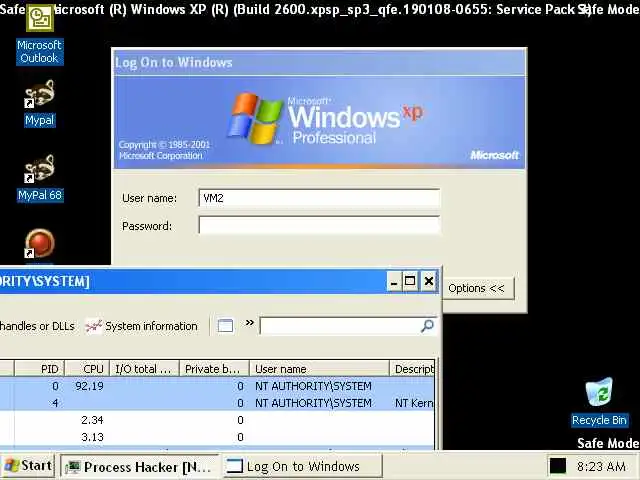Screen dimensions: 640x480
Task: Select the red ball desktop shortcut
Action: pyautogui.click(x=40, y=244)
